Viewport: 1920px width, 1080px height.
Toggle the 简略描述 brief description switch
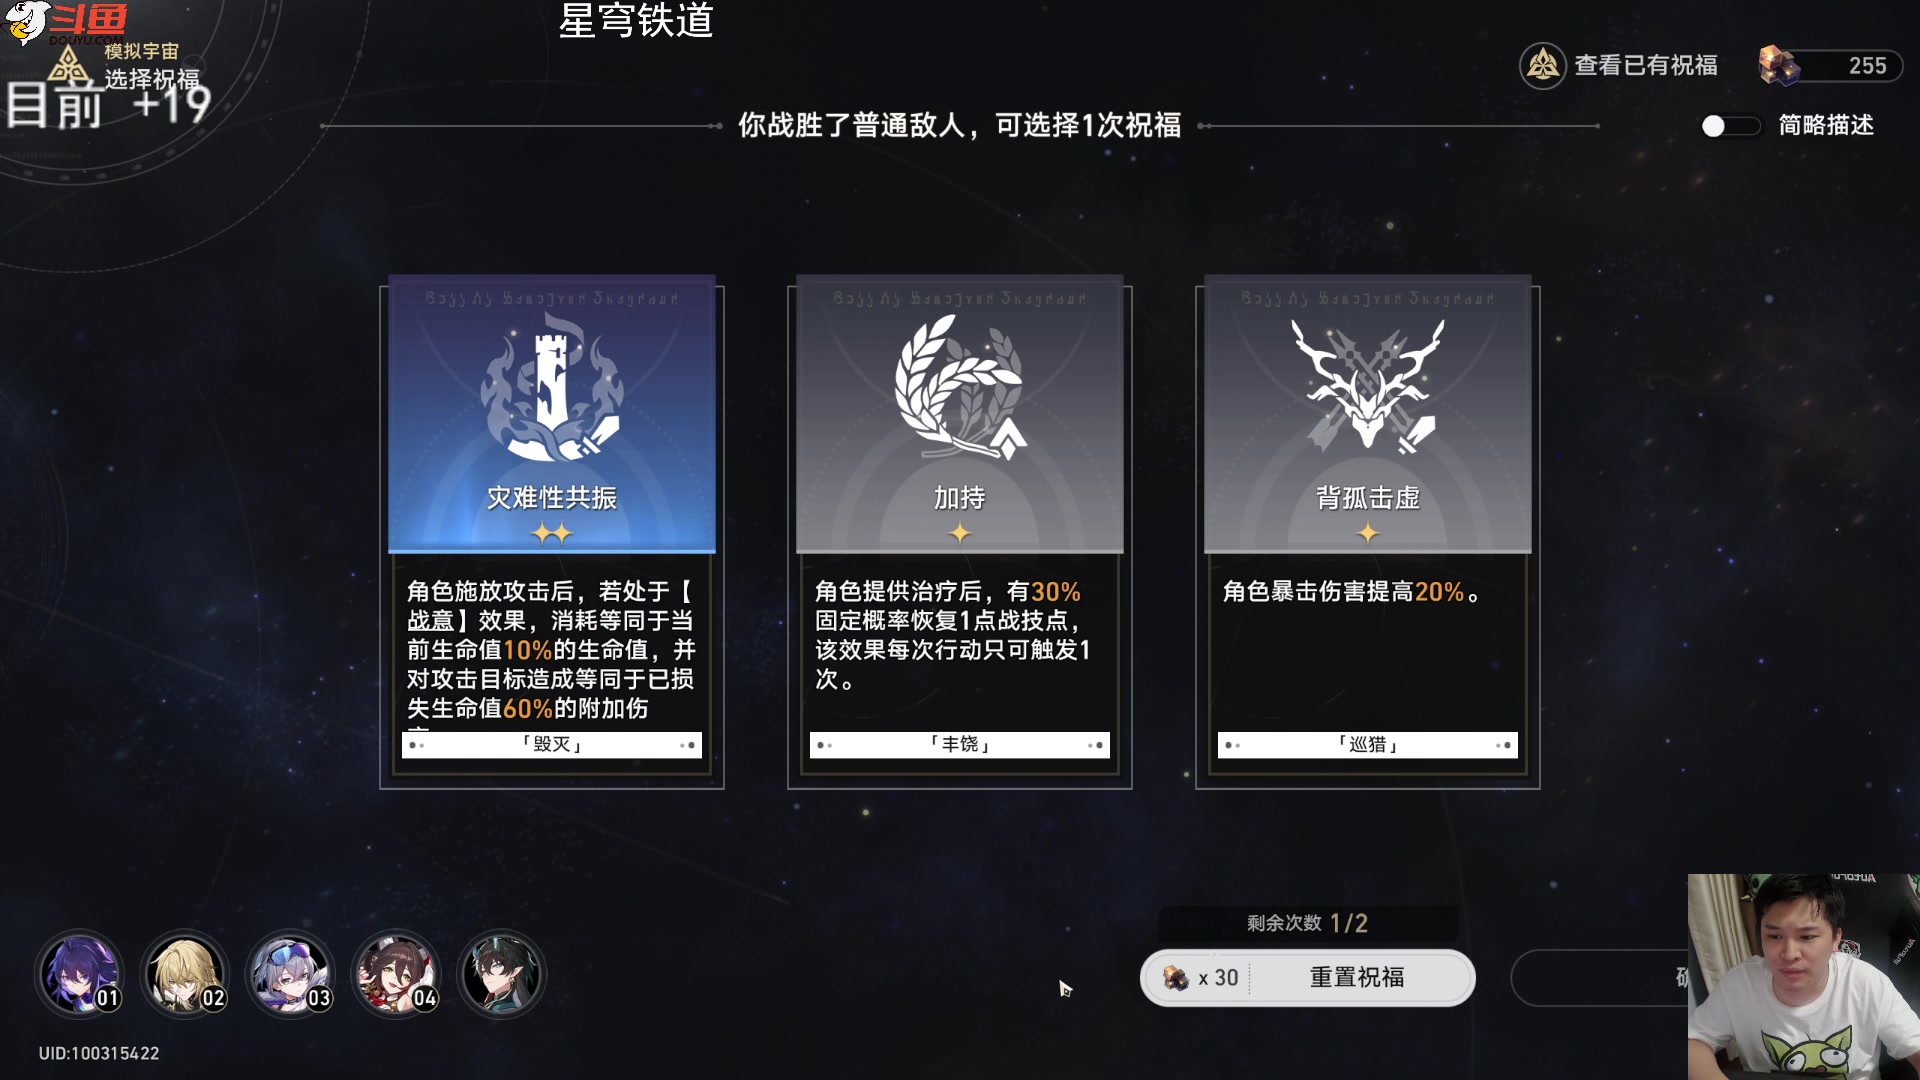pyautogui.click(x=1730, y=126)
